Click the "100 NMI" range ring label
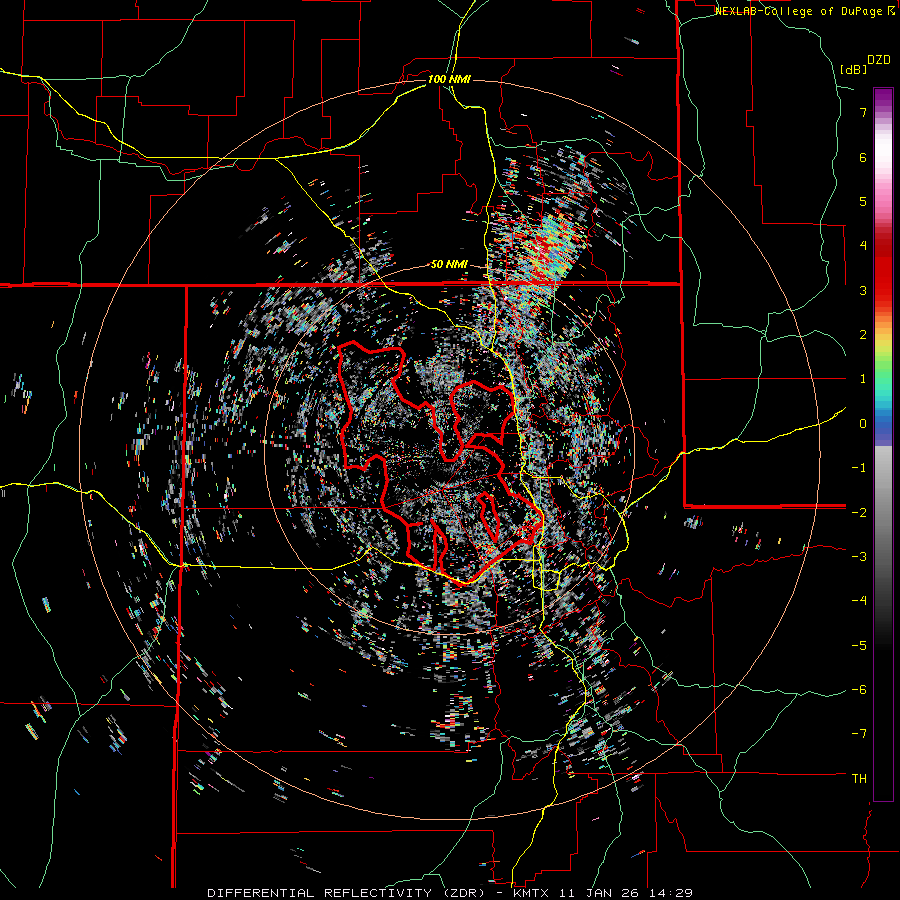Image resolution: width=900 pixels, height=900 pixels. tap(449, 79)
